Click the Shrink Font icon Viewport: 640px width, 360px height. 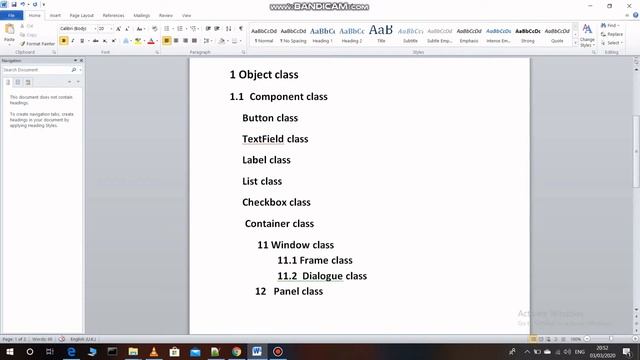click(x=127, y=29)
